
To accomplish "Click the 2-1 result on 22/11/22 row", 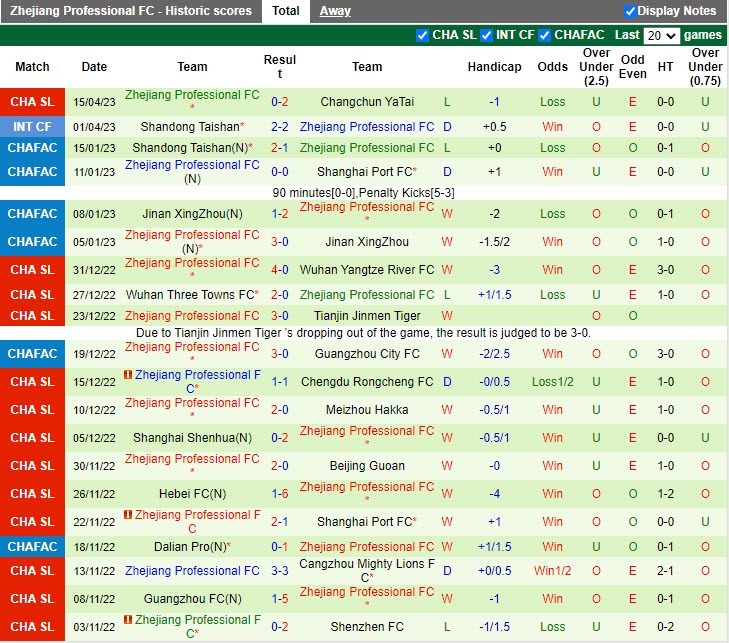I will (x=279, y=522).
